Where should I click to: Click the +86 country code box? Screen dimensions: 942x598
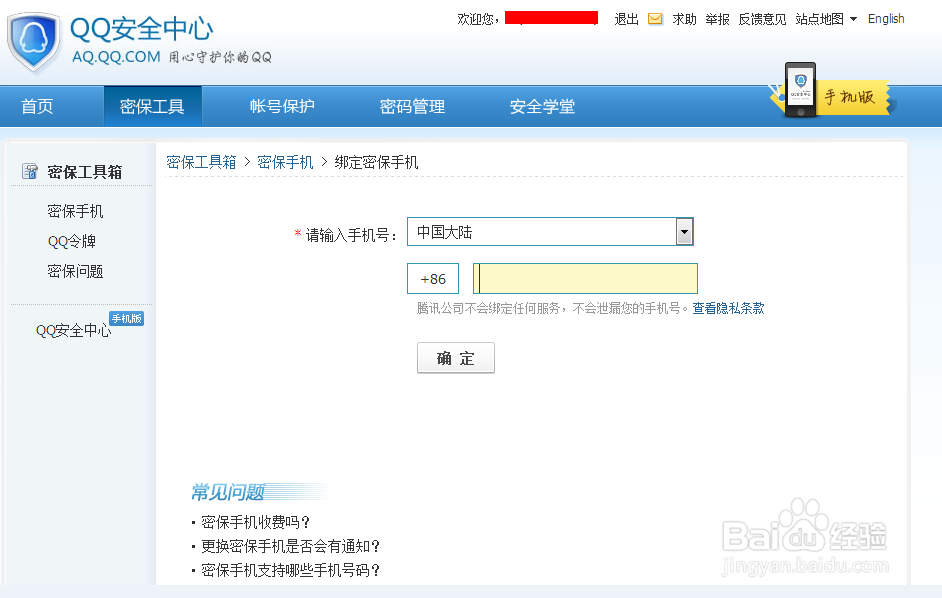tap(433, 279)
